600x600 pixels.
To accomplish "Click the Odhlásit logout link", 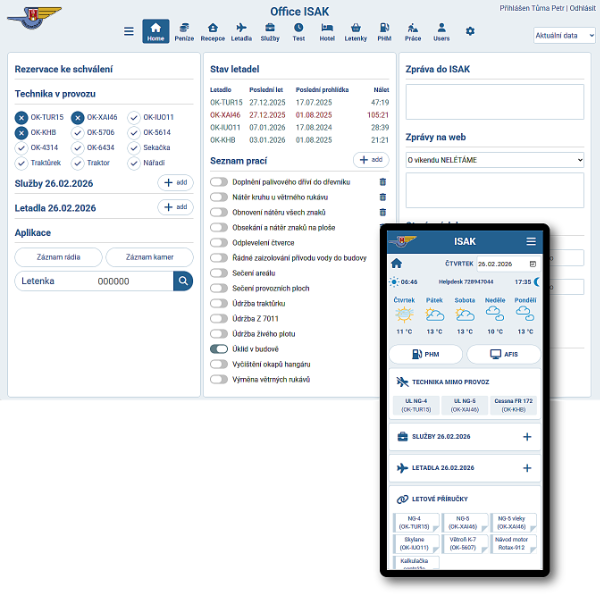I will pyautogui.click(x=581, y=8).
